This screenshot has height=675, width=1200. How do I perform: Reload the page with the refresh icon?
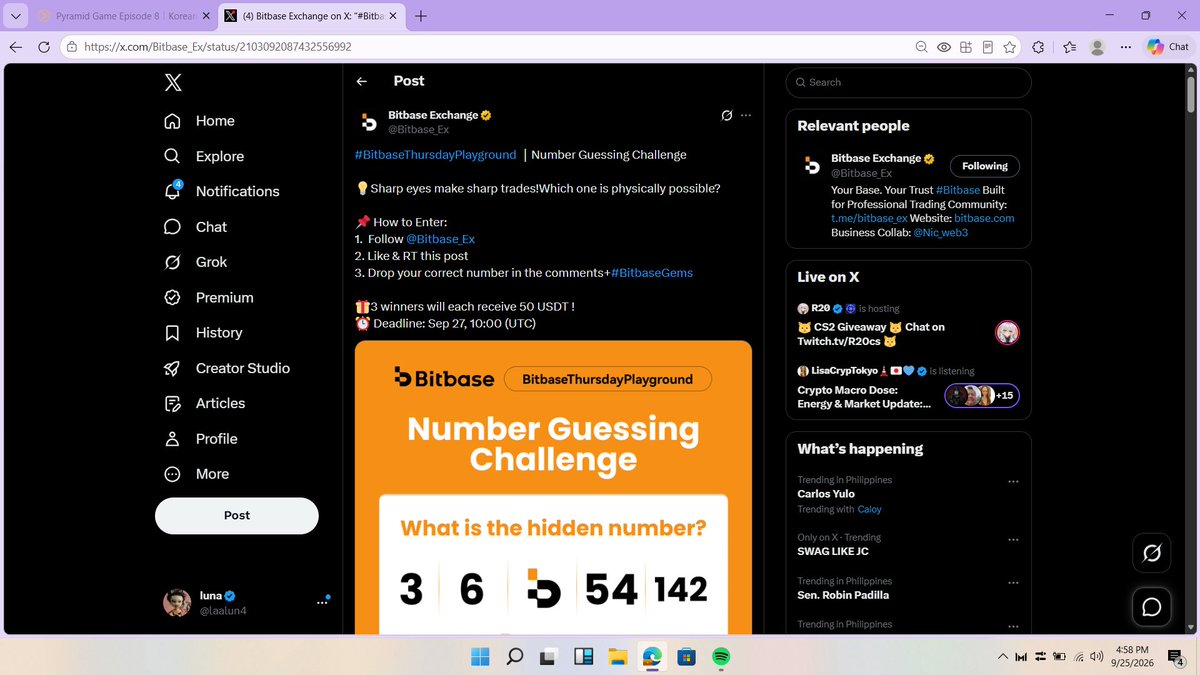[44, 47]
